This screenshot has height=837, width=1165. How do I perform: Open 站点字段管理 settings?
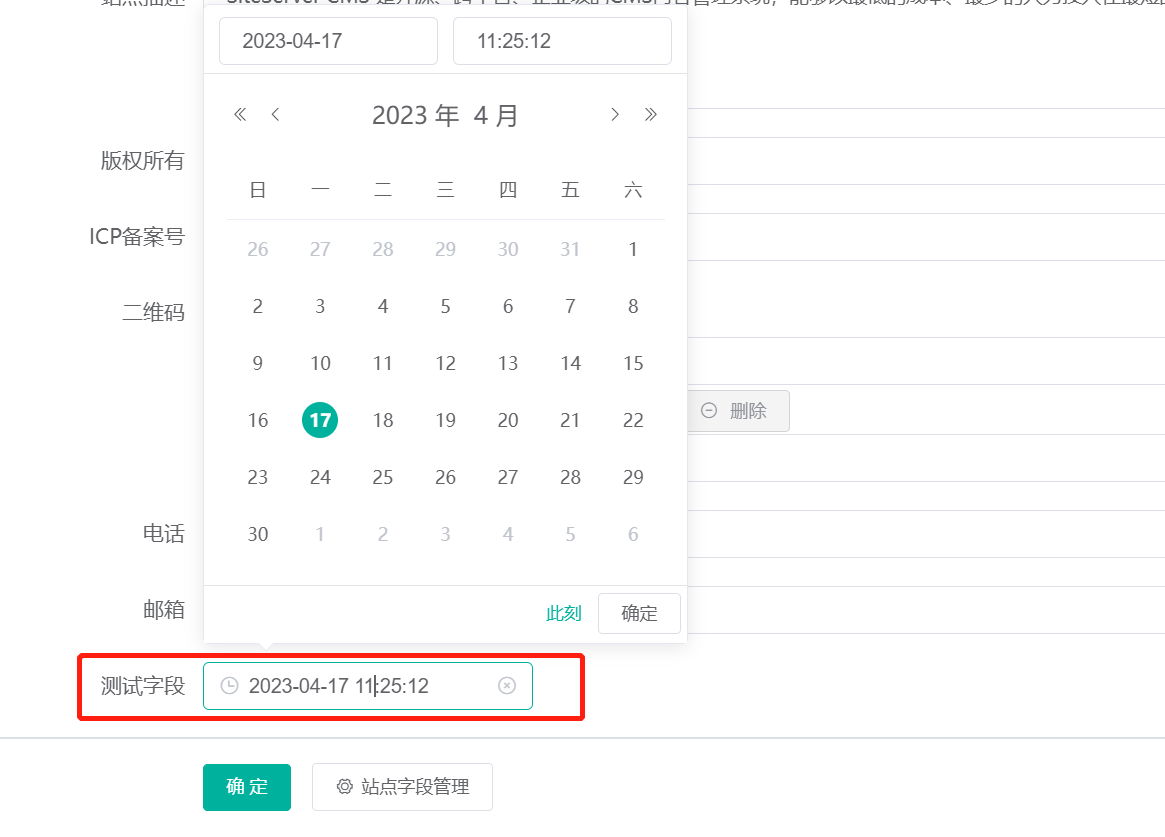[402, 787]
